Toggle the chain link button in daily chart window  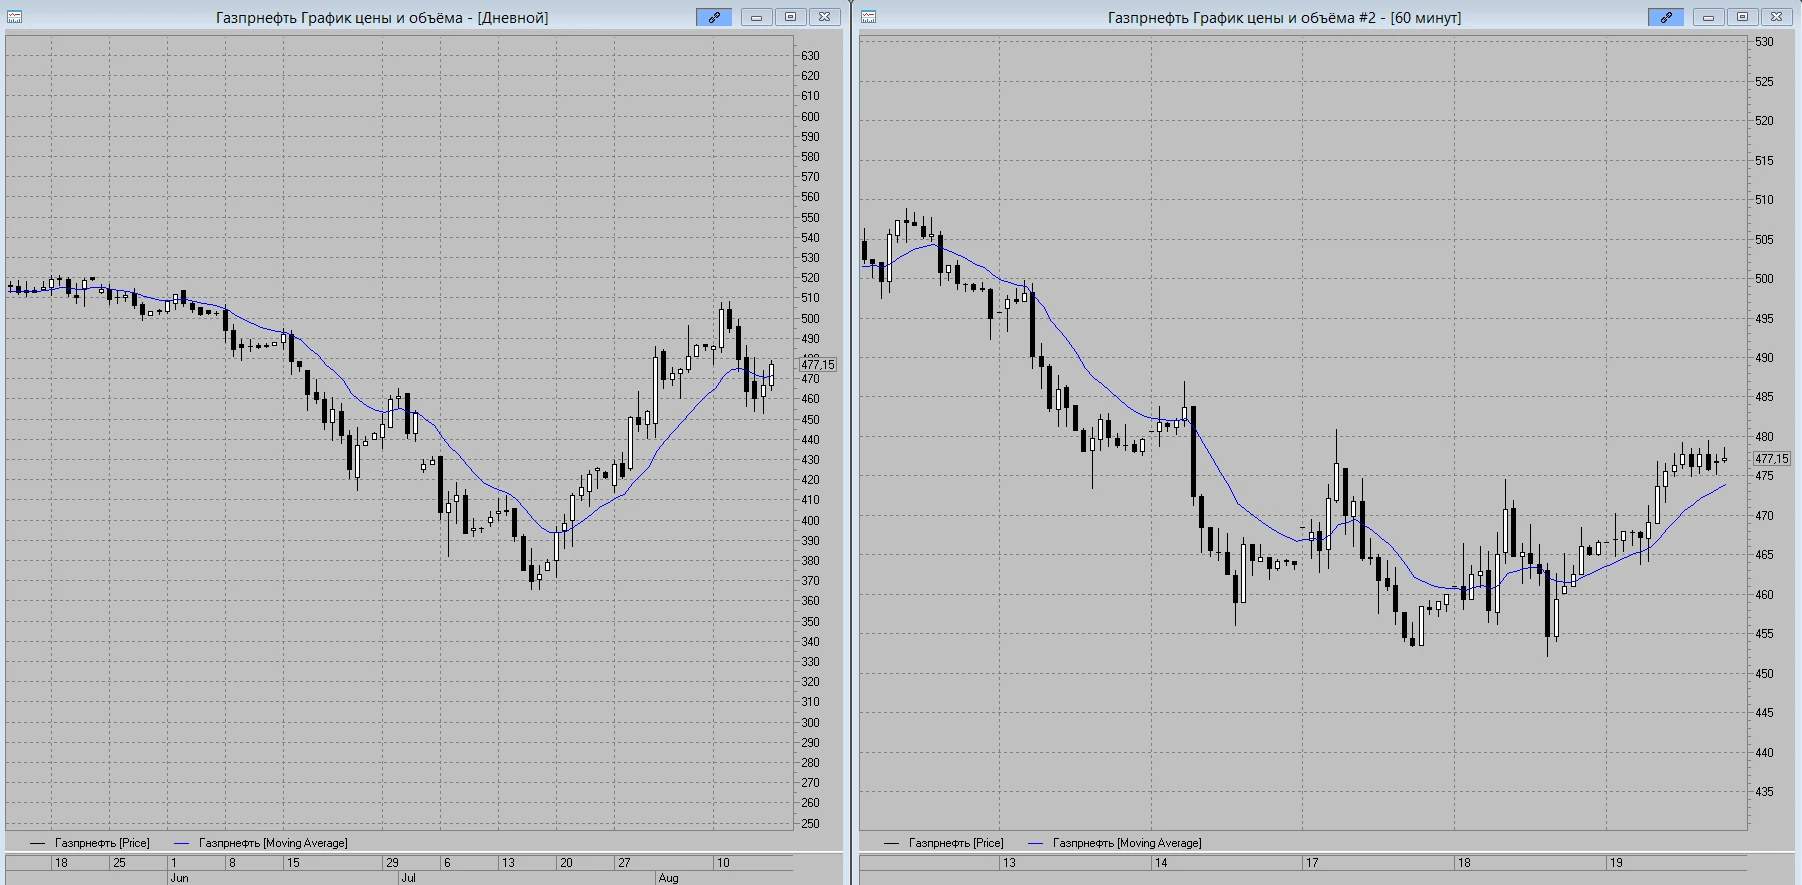tap(714, 17)
